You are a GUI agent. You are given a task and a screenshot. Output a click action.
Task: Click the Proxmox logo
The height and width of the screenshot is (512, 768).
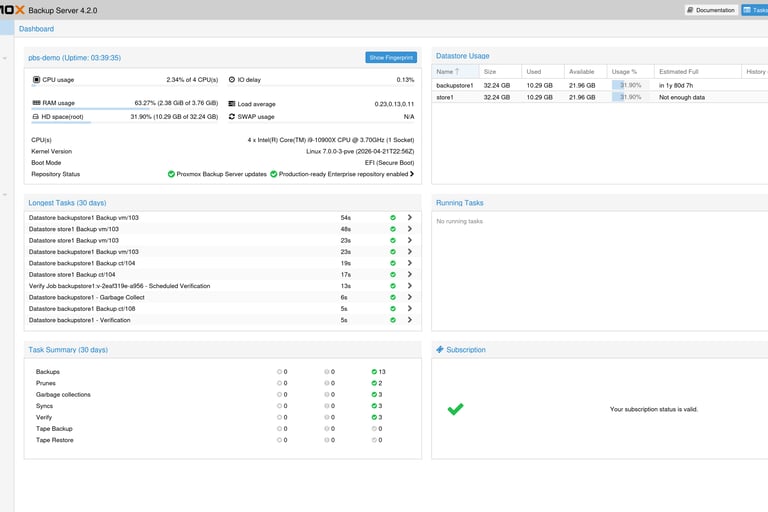[x=12, y=10]
